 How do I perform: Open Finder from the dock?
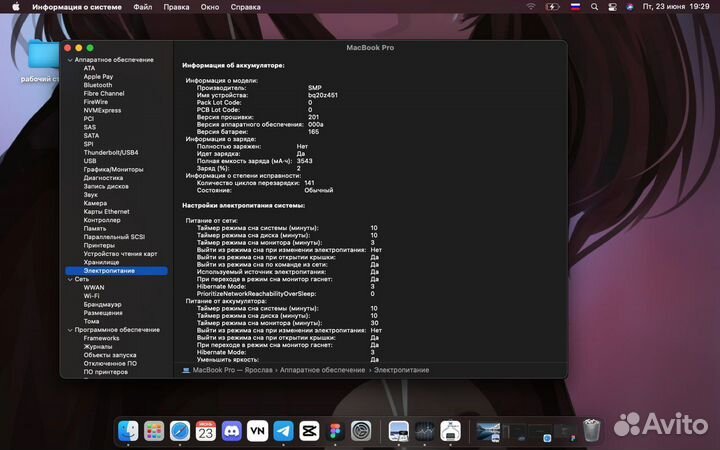[128, 431]
